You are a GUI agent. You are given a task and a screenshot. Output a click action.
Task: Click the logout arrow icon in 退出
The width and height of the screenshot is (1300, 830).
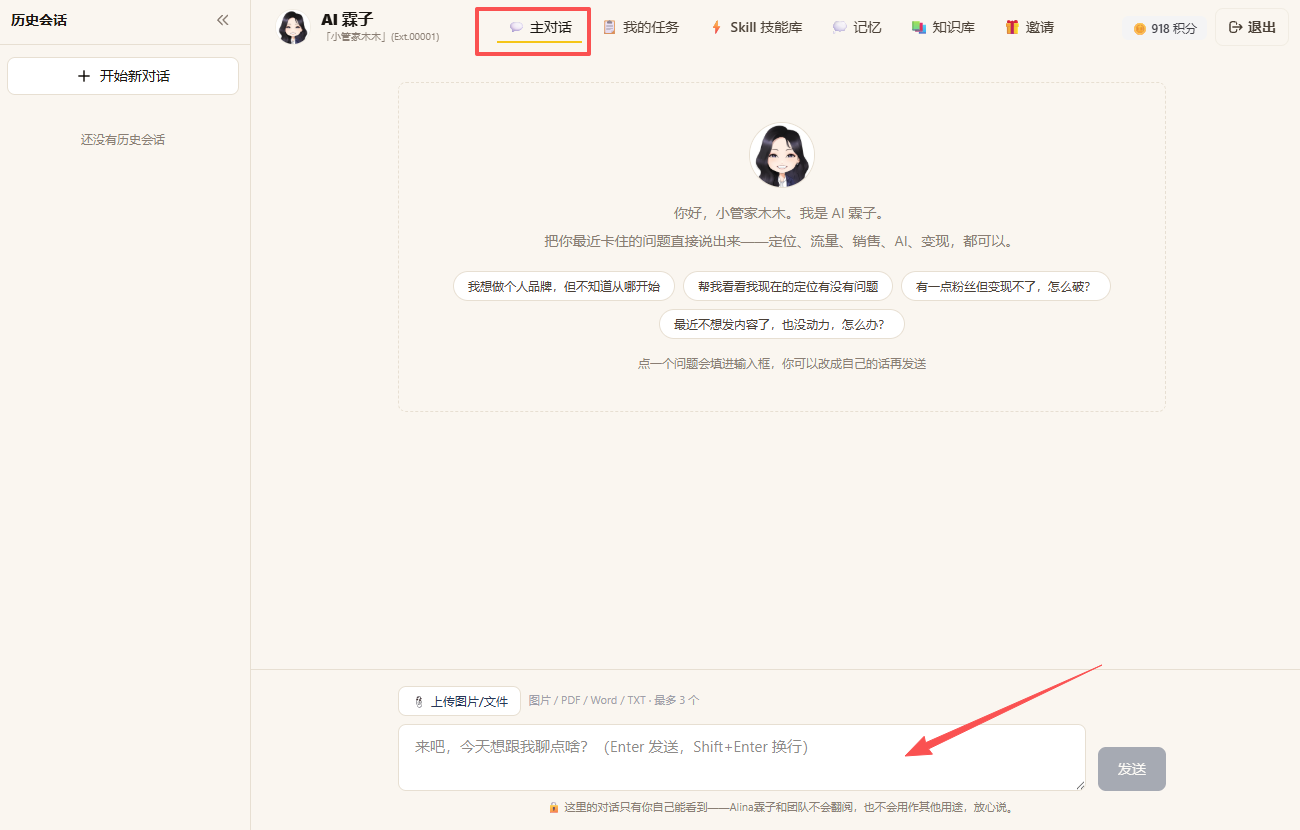click(1236, 27)
